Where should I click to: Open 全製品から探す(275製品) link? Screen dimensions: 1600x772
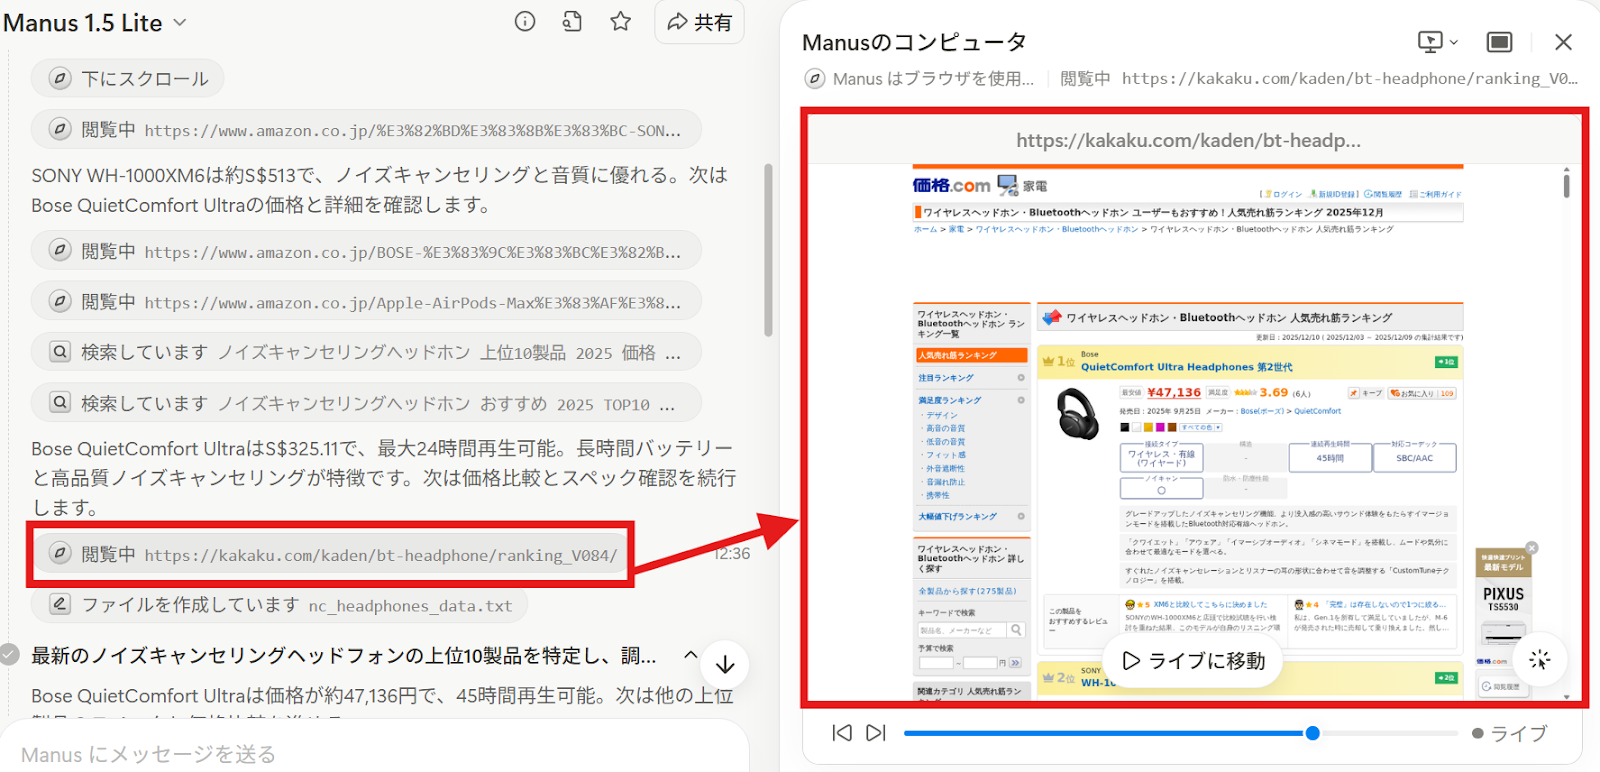coord(967,591)
